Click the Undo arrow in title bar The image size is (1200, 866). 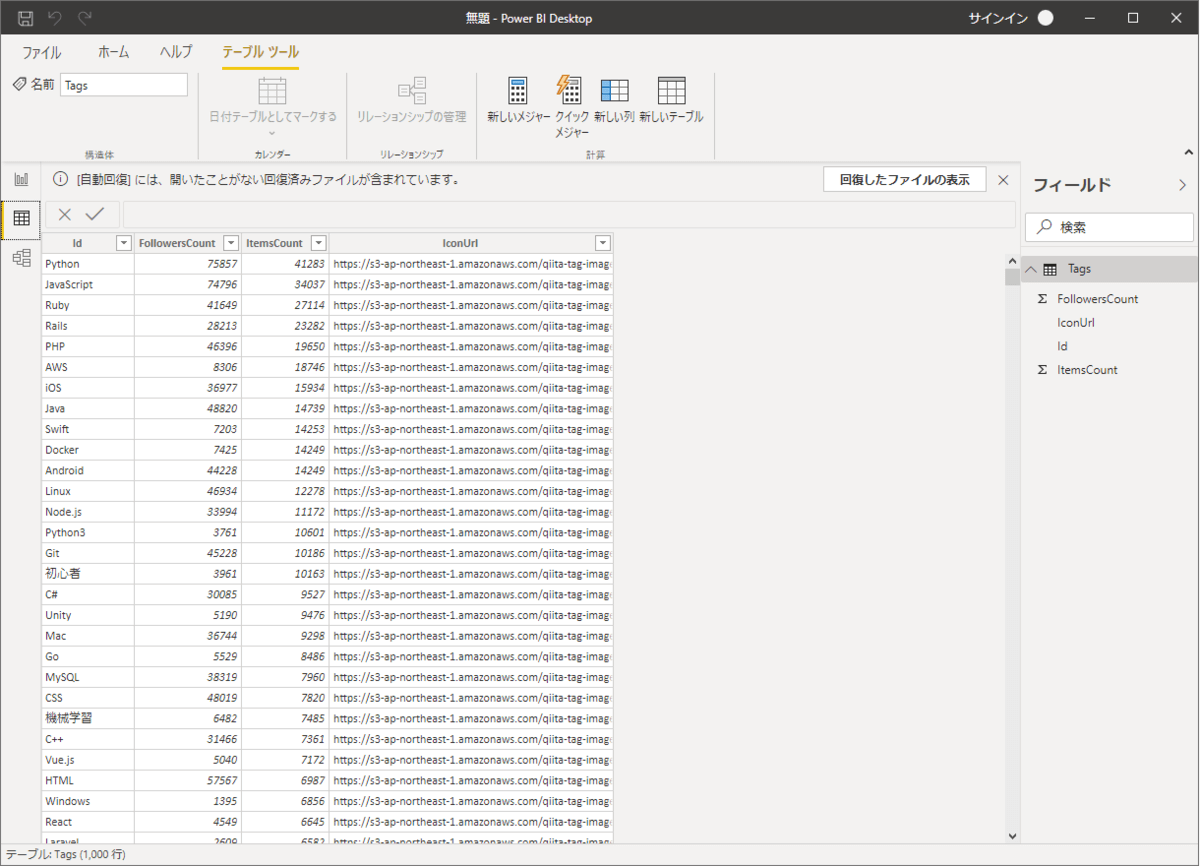pos(55,18)
